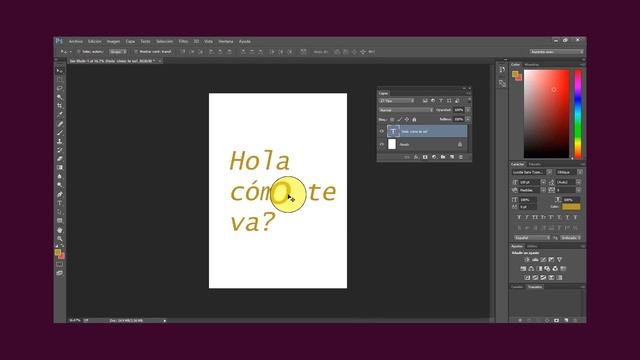Select the Quick Selection tool
Viewport: 640px width, 360px height.
[x=60, y=97]
